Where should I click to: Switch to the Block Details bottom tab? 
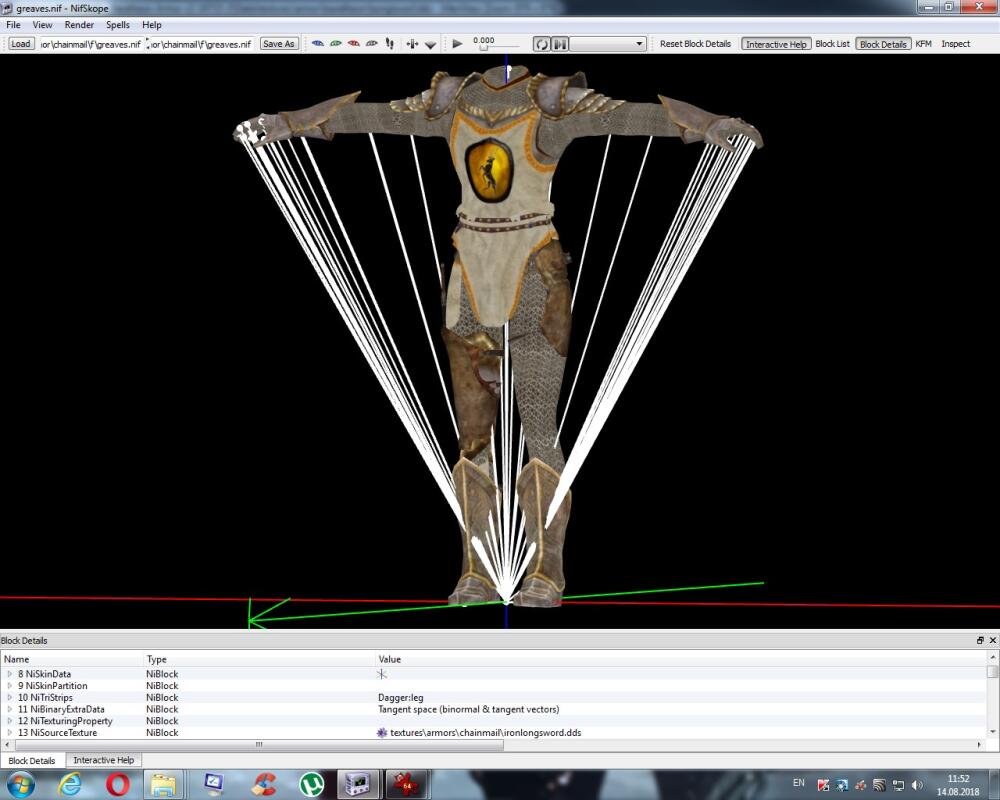32,760
